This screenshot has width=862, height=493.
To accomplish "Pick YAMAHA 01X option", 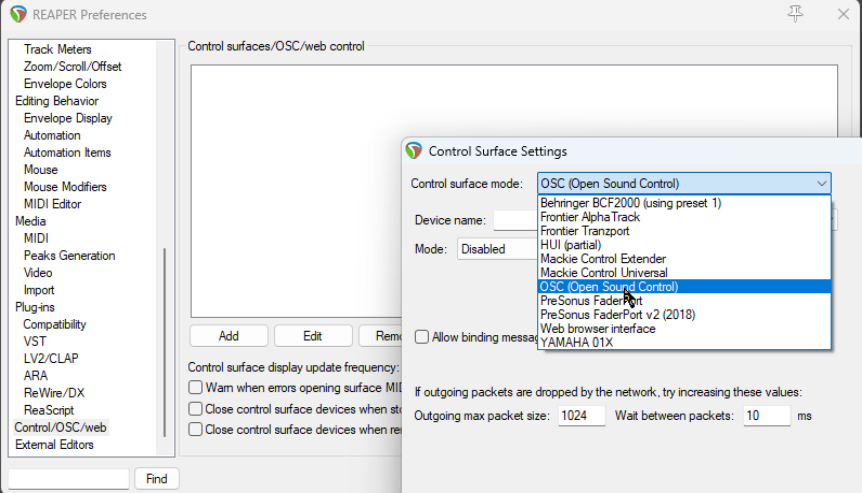I will click(x=684, y=342).
